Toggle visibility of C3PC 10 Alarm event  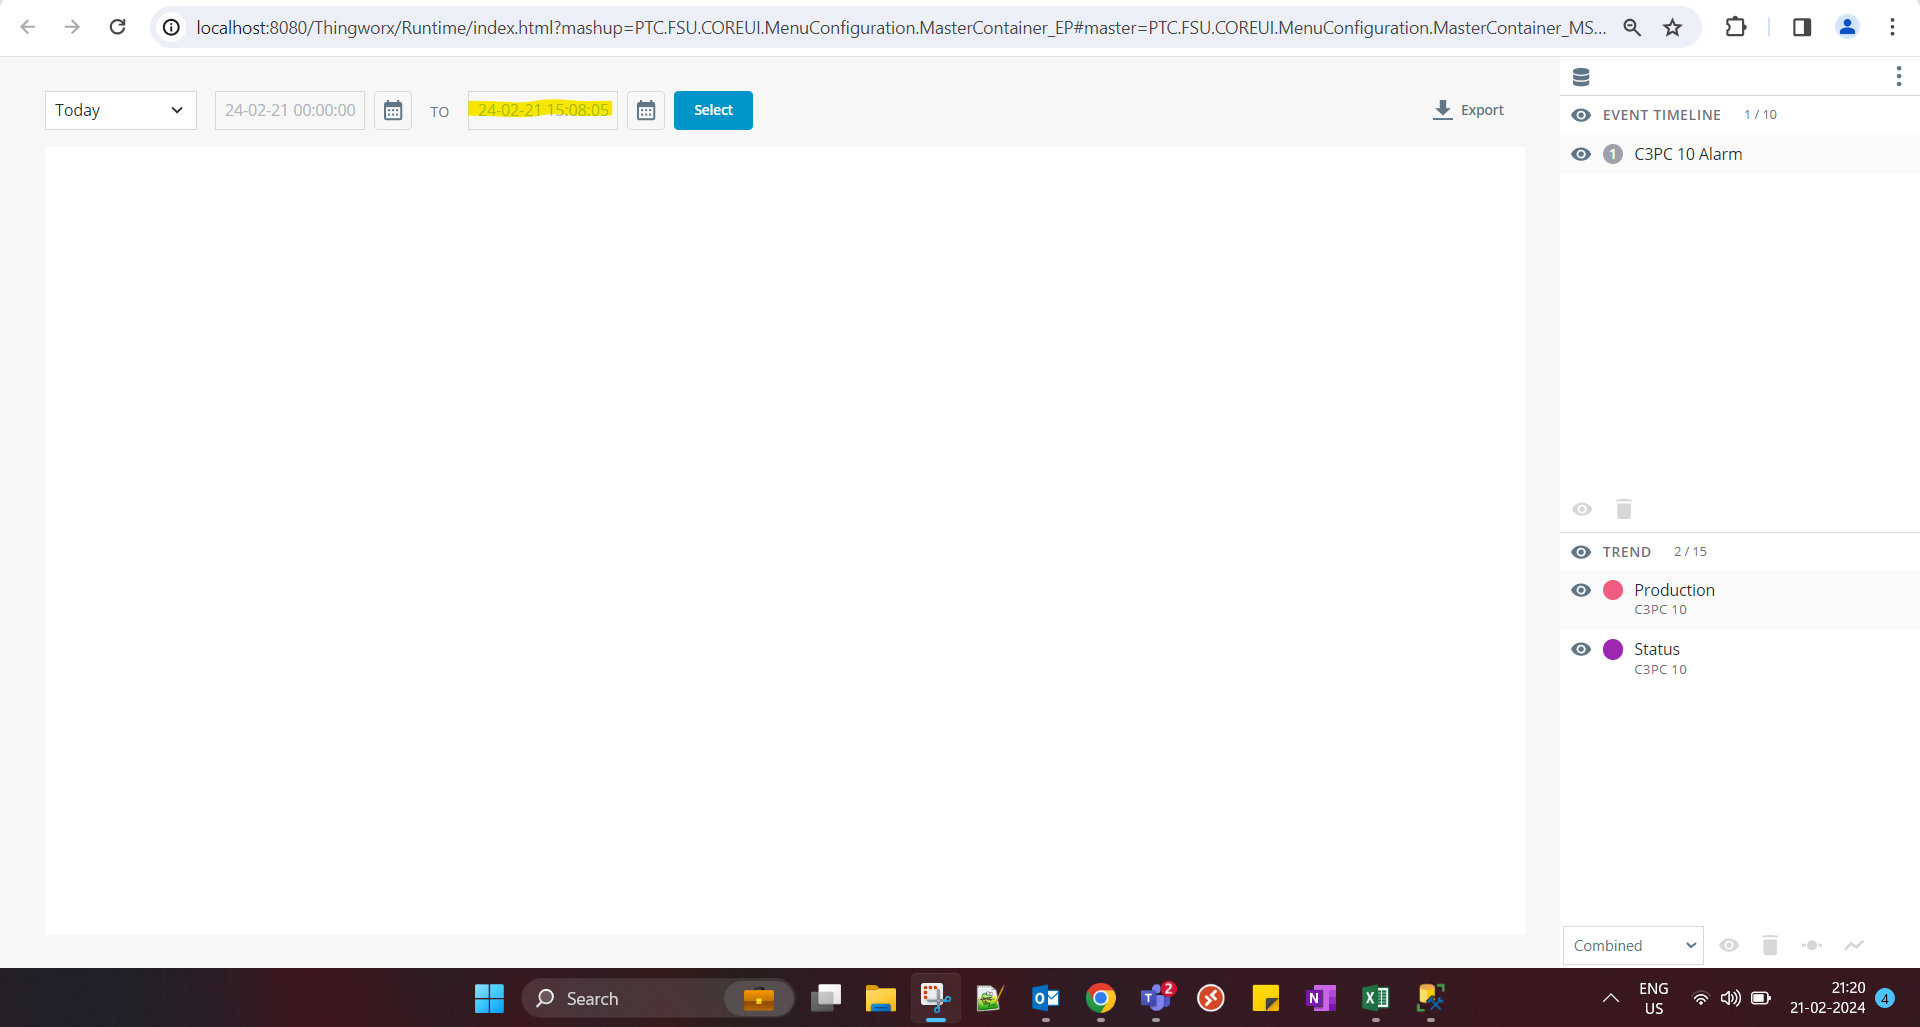pyautogui.click(x=1581, y=154)
